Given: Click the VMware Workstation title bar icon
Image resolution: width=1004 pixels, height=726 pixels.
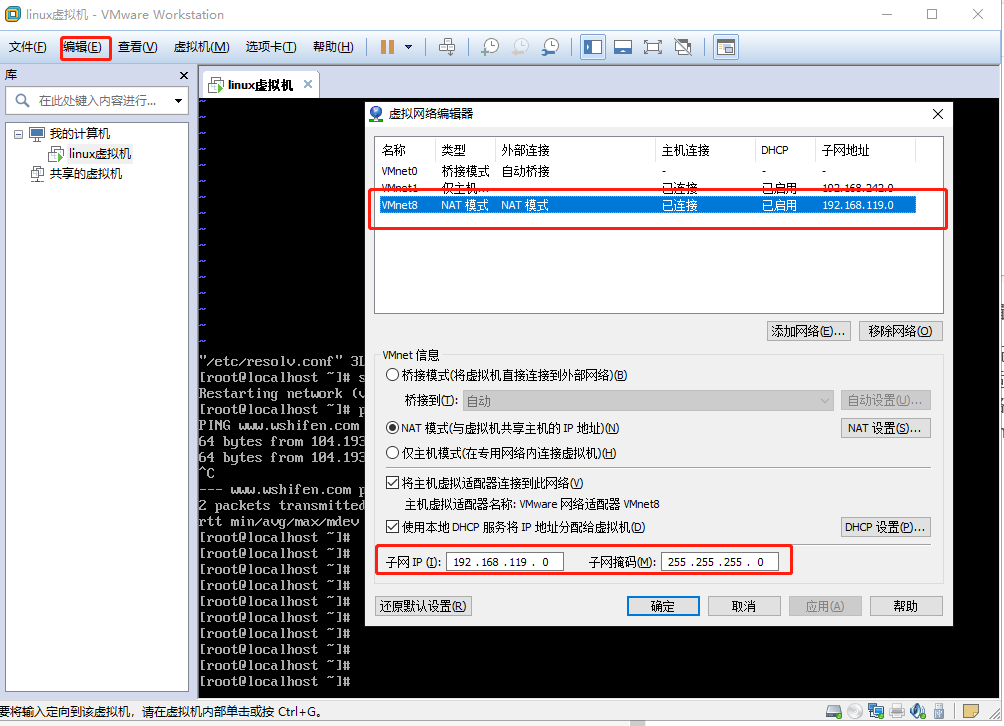Looking at the screenshot, I should 12,14.
